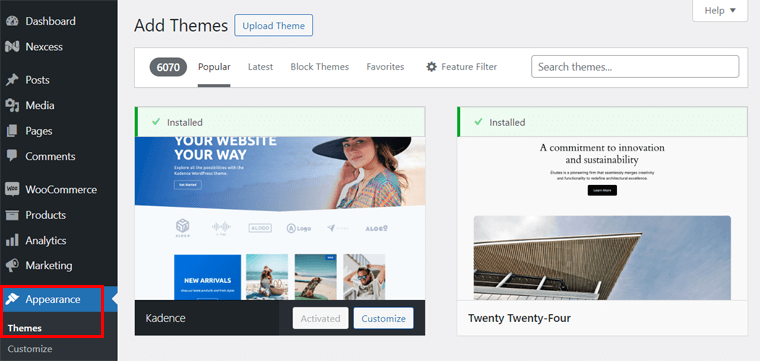Screen dimensions: 760x361
Task: Open Customize link under Appearance menu
Action: tap(30, 349)
